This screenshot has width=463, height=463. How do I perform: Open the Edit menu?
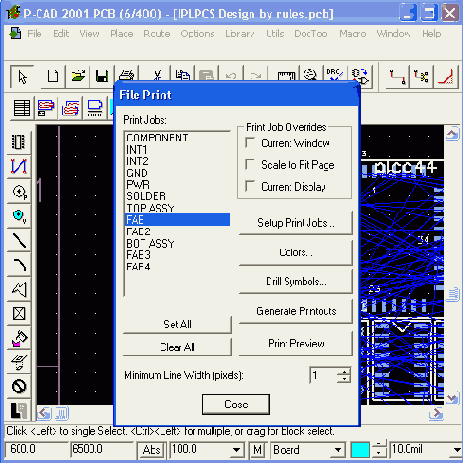[x=61, y=34]
